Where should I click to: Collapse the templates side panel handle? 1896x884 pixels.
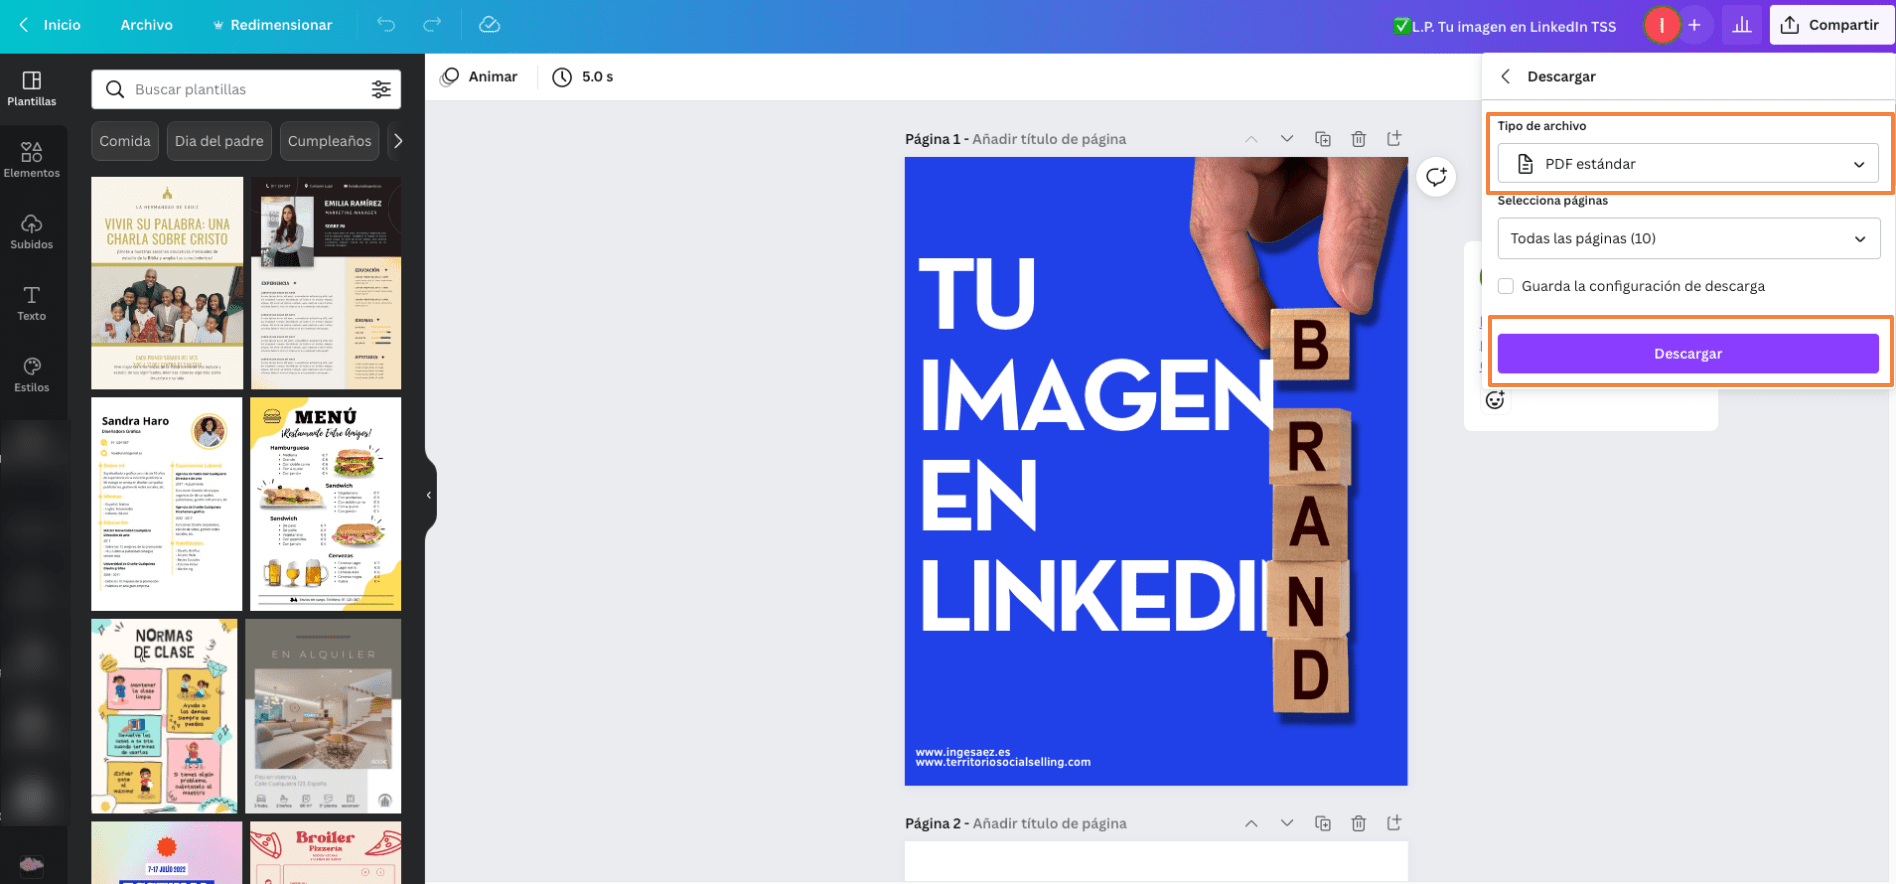tap(430, 494)
